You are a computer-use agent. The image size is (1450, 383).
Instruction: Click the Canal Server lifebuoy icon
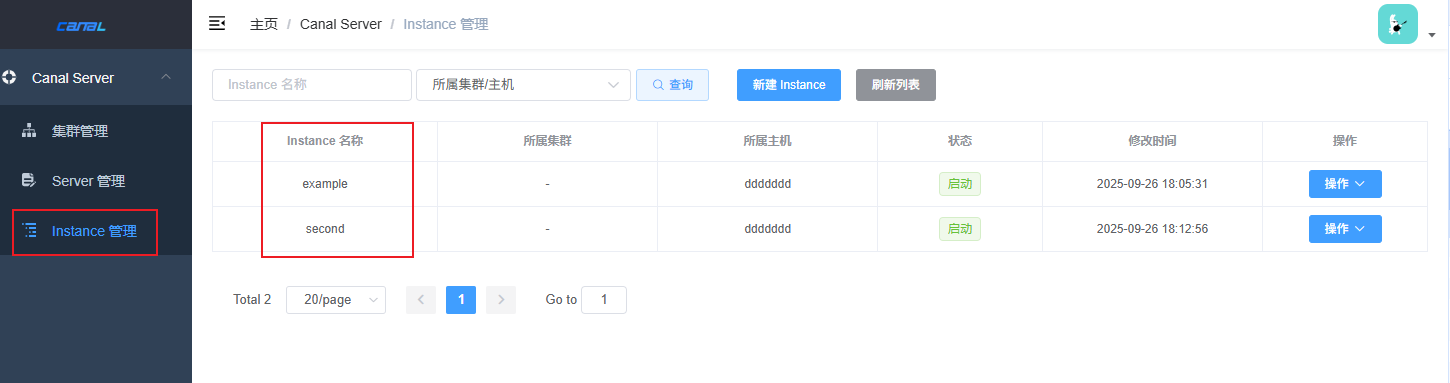(x=10, y=77)
